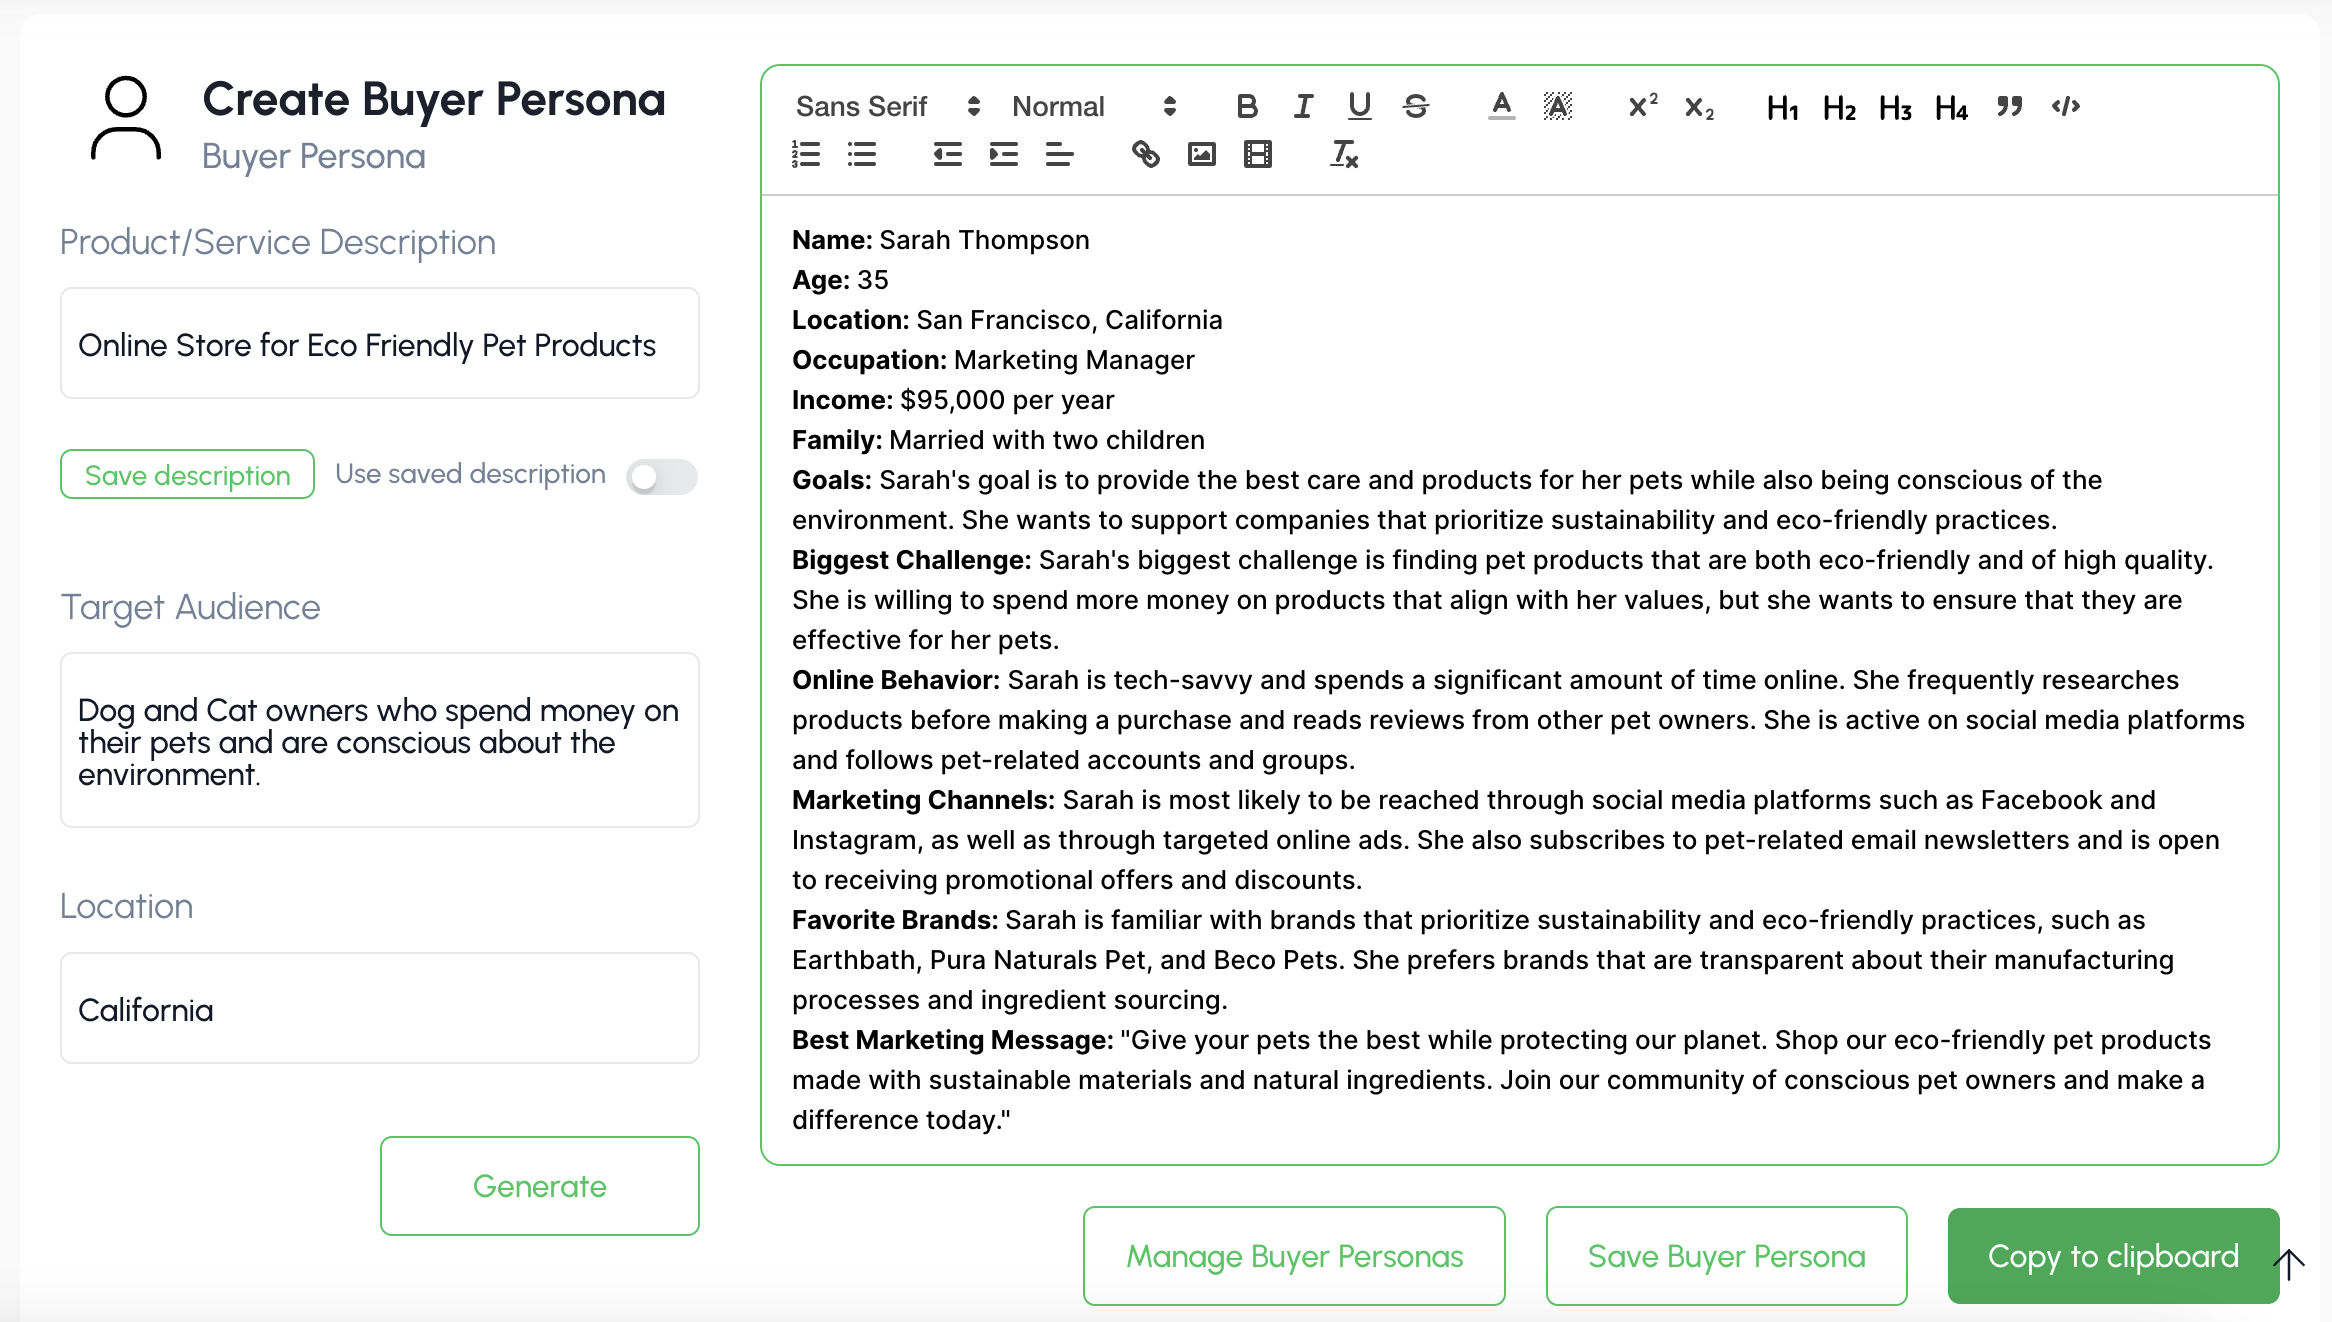Clear formatting with the Tx icon
This screenshot has width=2332, height=1322.
[x=1343, y=154]
